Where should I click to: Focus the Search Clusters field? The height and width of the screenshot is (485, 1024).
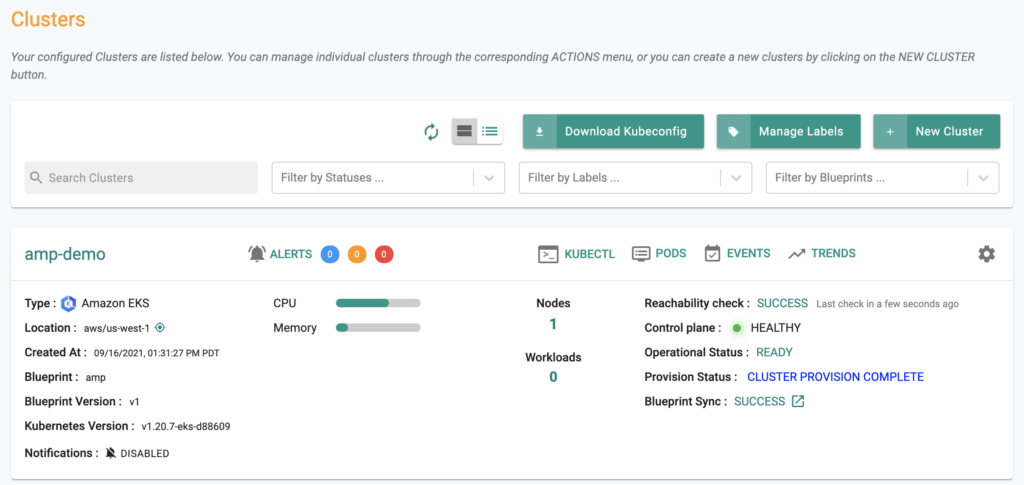[141, 178]
